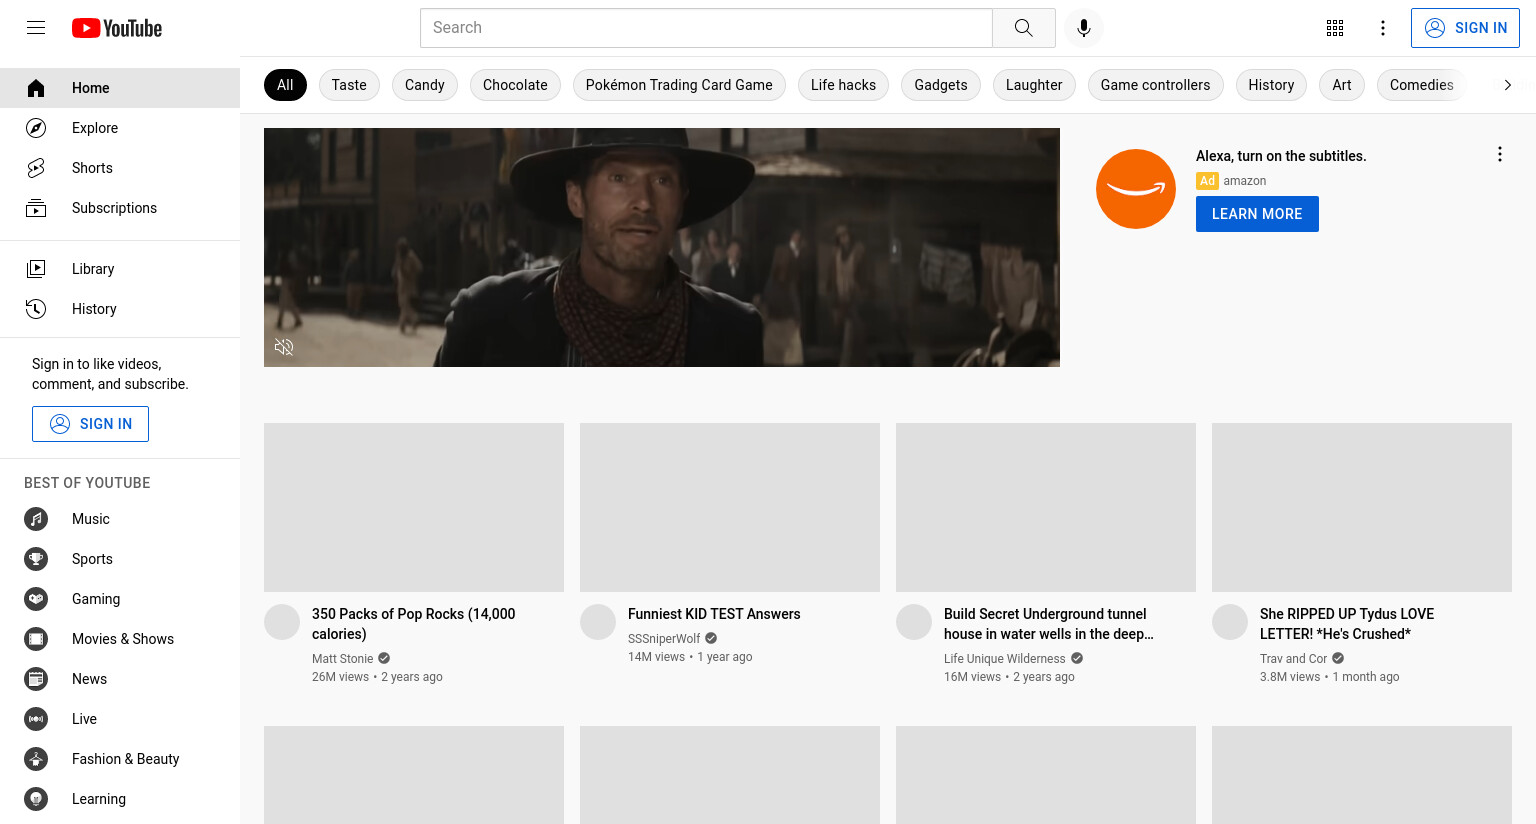Select the Chocolate category chip

coord(515,85)
